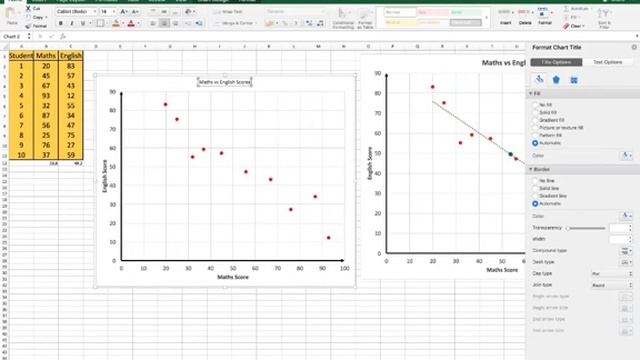This screenshot has height=360, width=640.
Task: Select Pattern fill radio option
Action: click(x=535, y=135)
